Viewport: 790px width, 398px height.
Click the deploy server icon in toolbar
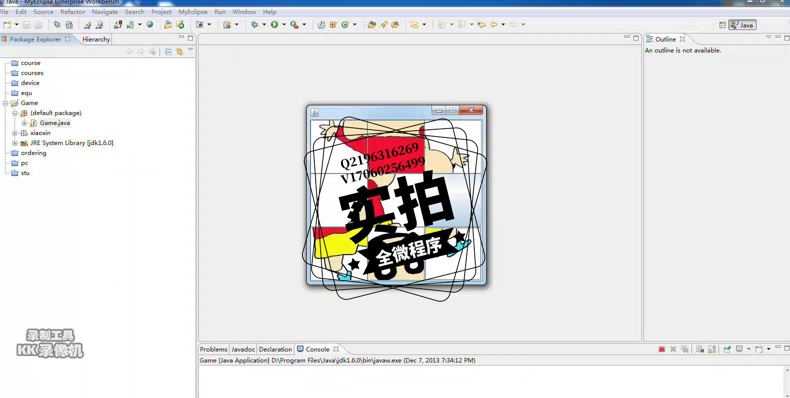[117, 25]
